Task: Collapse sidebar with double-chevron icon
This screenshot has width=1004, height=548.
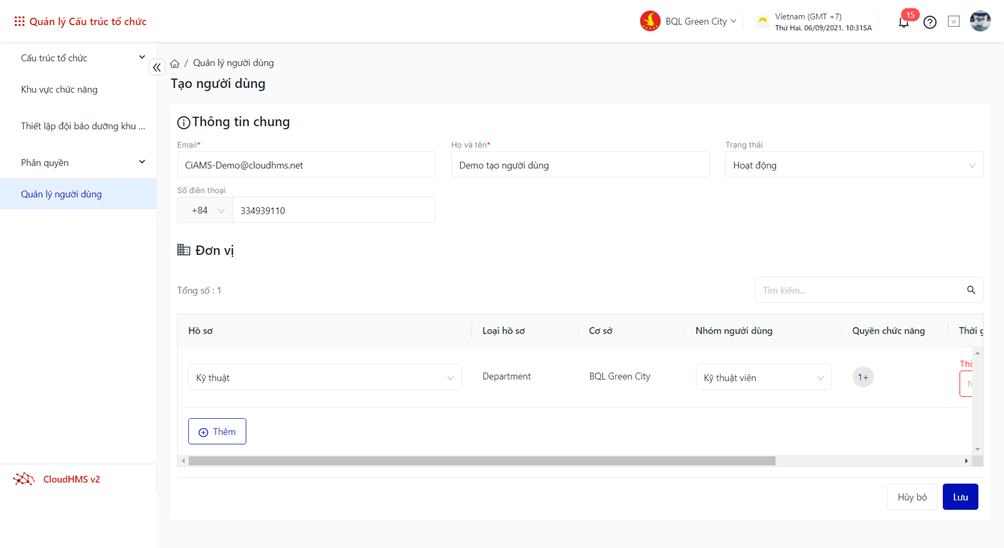Action: [157, 67]
